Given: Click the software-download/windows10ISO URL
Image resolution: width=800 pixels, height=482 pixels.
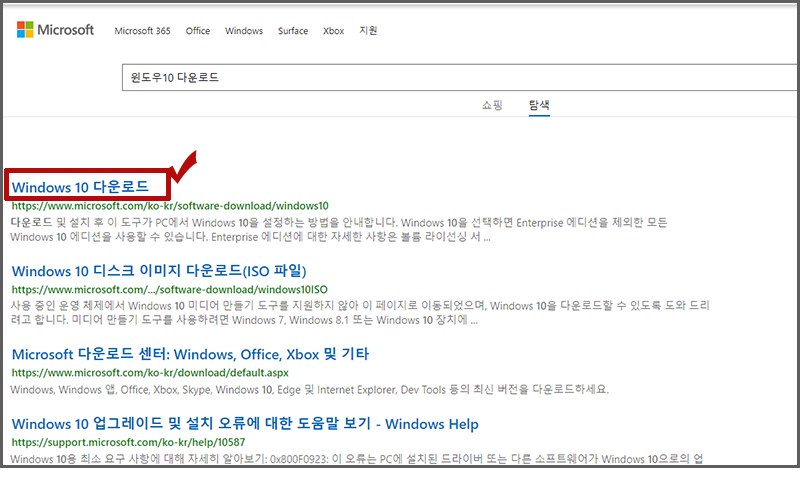Looking at the screenshot, I should click(169, 290).
